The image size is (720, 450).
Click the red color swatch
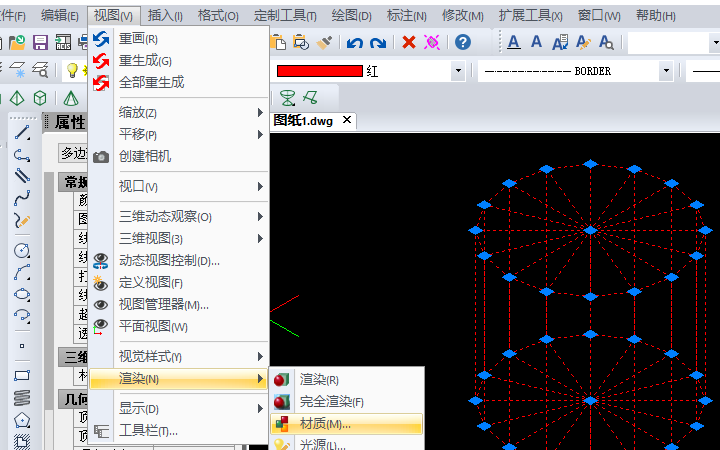(320, 71)
